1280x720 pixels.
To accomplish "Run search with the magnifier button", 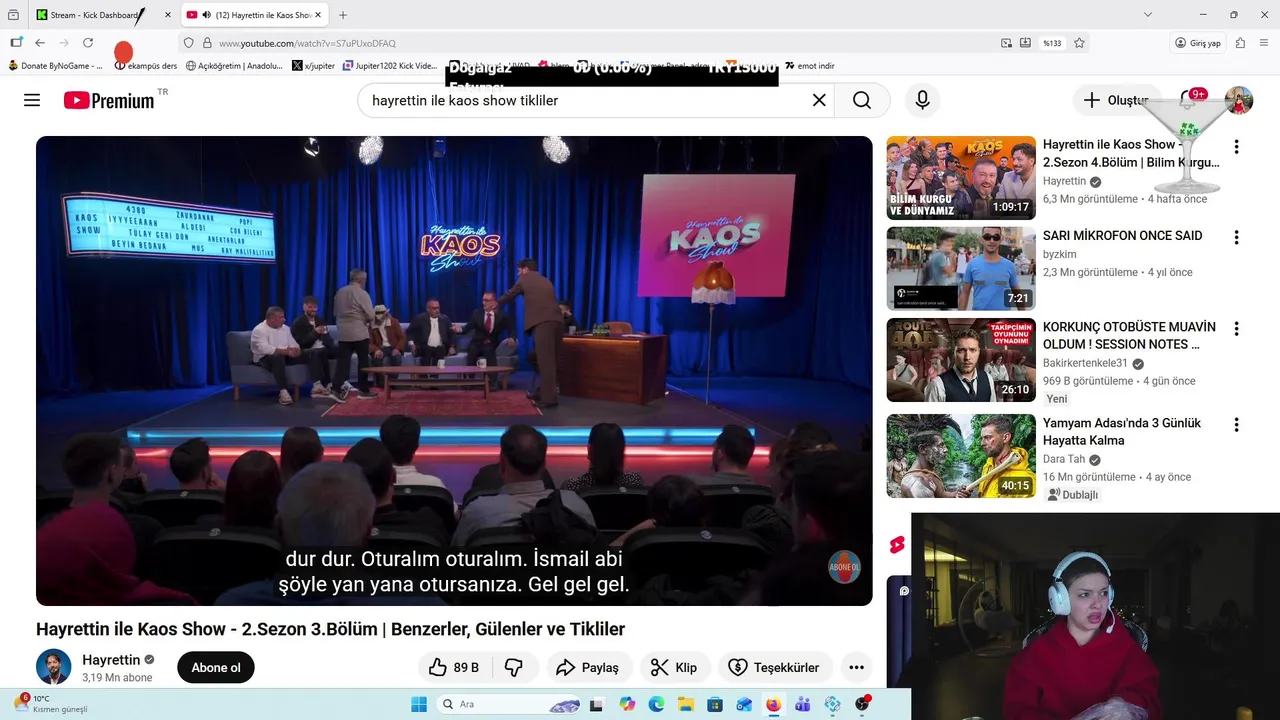I will (x=862, y=100).
